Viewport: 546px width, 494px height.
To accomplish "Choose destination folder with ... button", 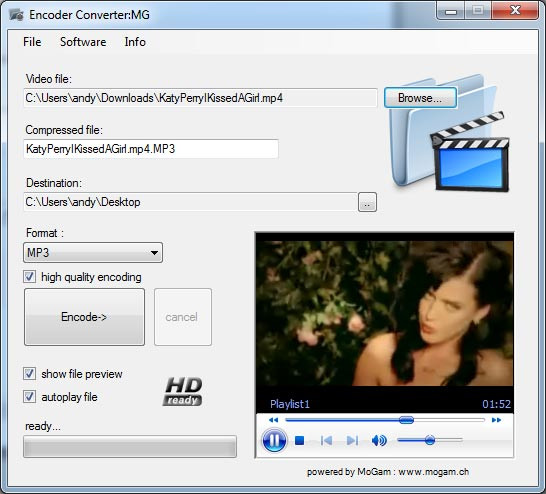I will point(367,202).
